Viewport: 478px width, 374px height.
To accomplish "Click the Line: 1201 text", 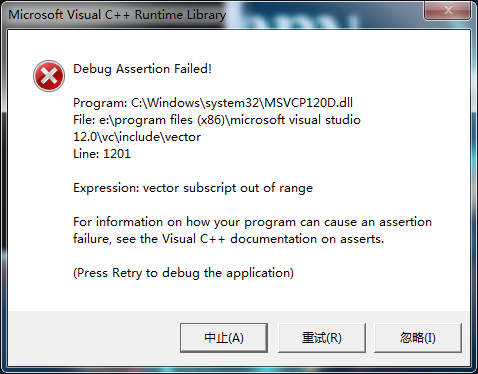I will click(x=102, y=154).
